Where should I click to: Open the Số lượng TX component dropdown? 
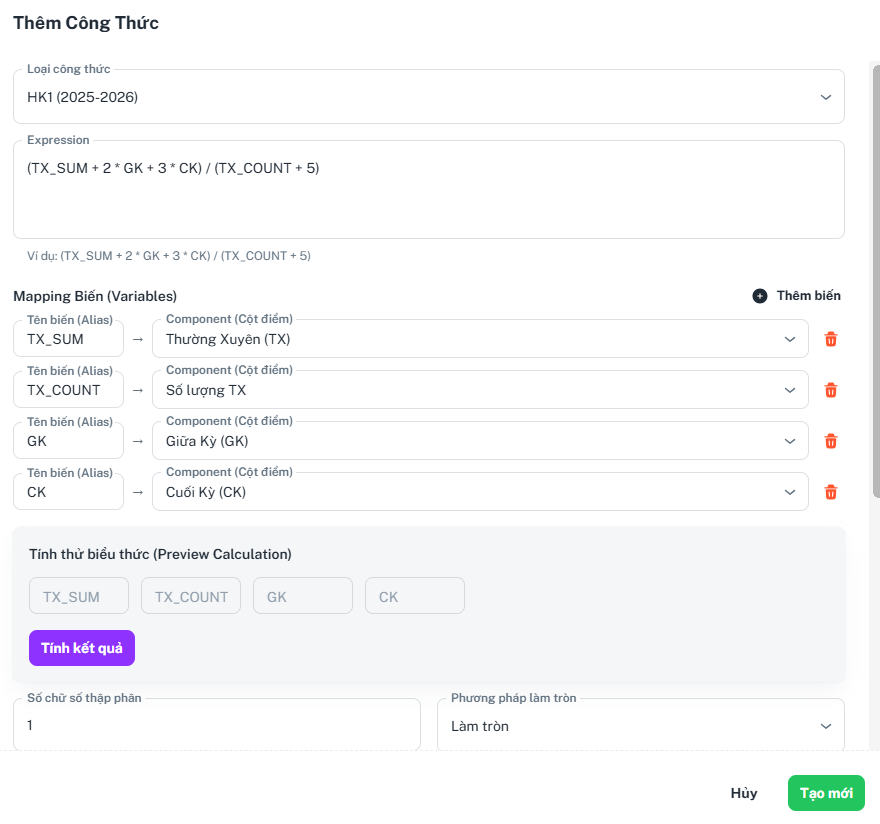[480, 390]
